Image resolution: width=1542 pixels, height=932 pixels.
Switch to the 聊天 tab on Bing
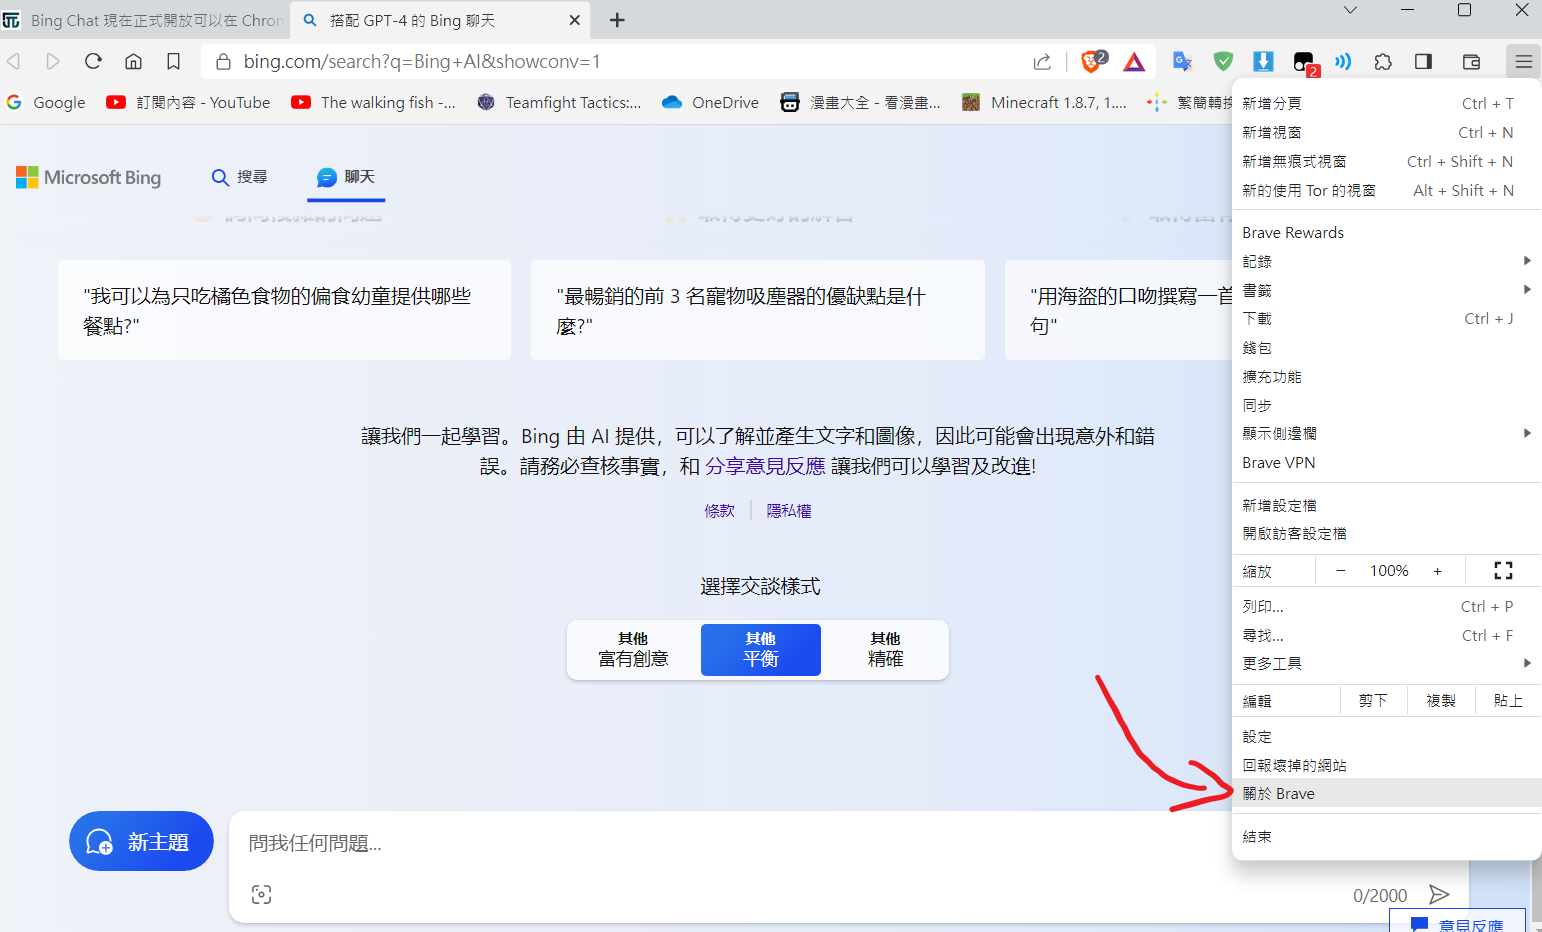click(x=346, y=177)
